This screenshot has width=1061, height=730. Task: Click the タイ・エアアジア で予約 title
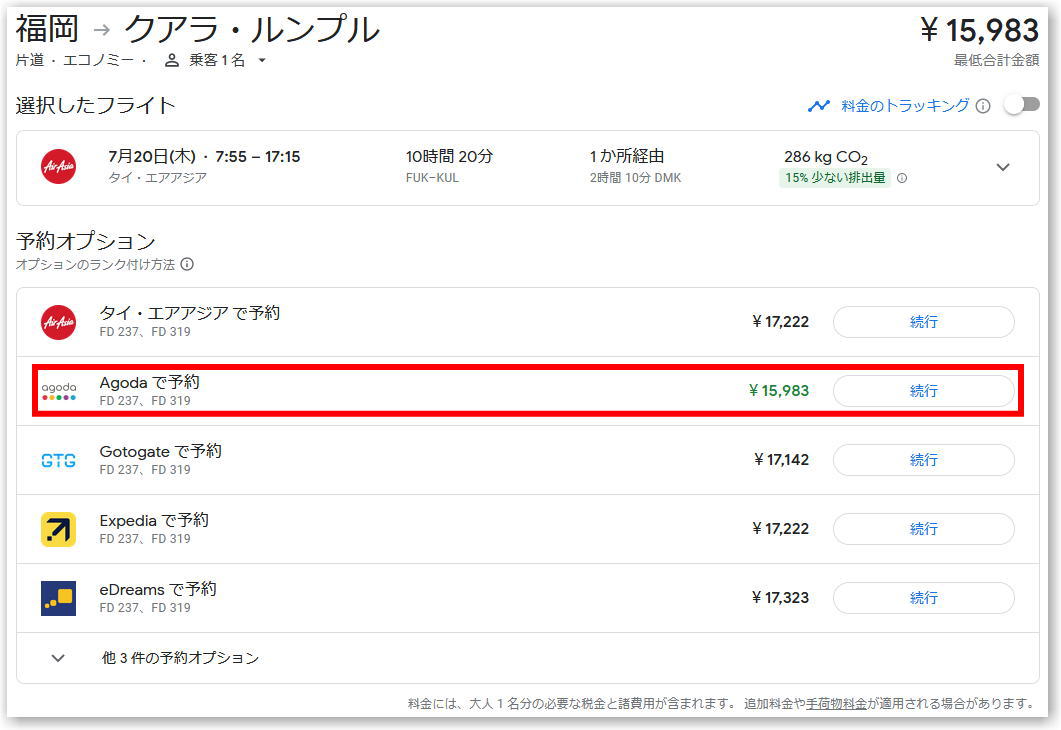point(189,313)
